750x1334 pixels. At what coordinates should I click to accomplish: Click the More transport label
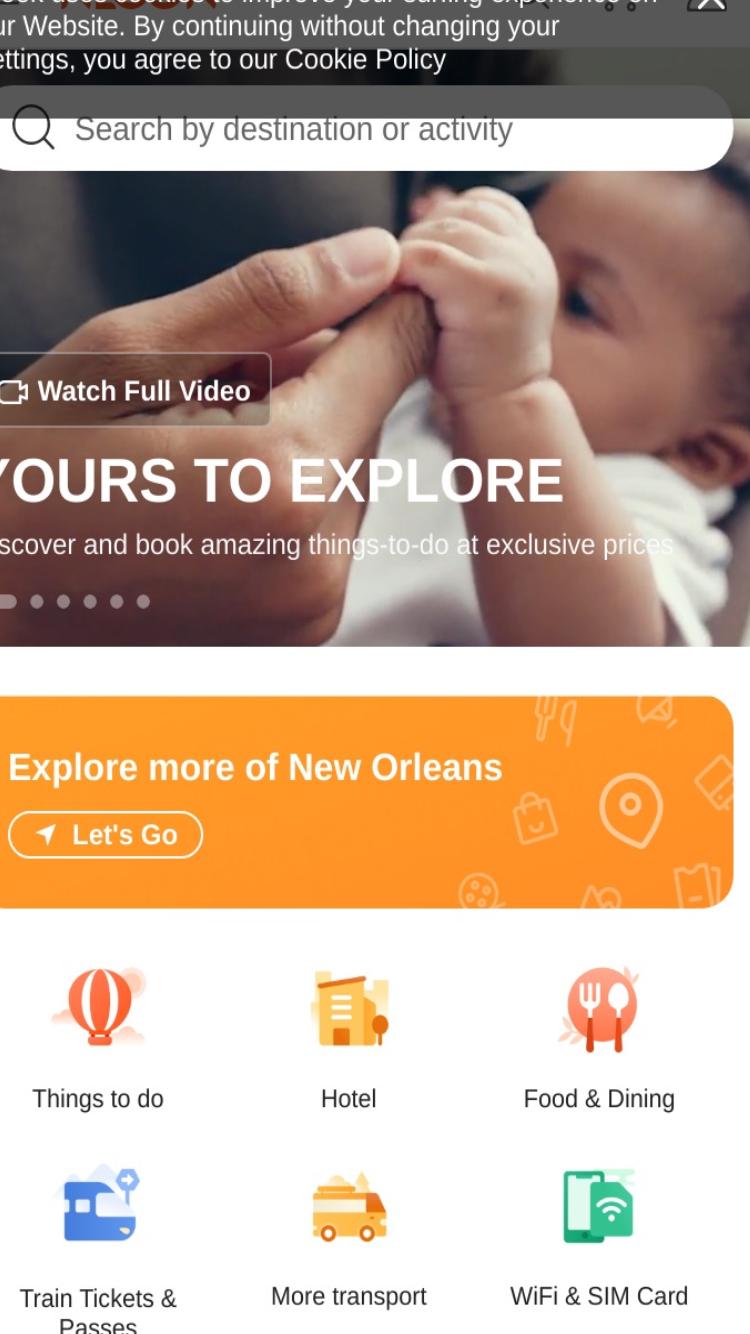[x=349, y=1296]
